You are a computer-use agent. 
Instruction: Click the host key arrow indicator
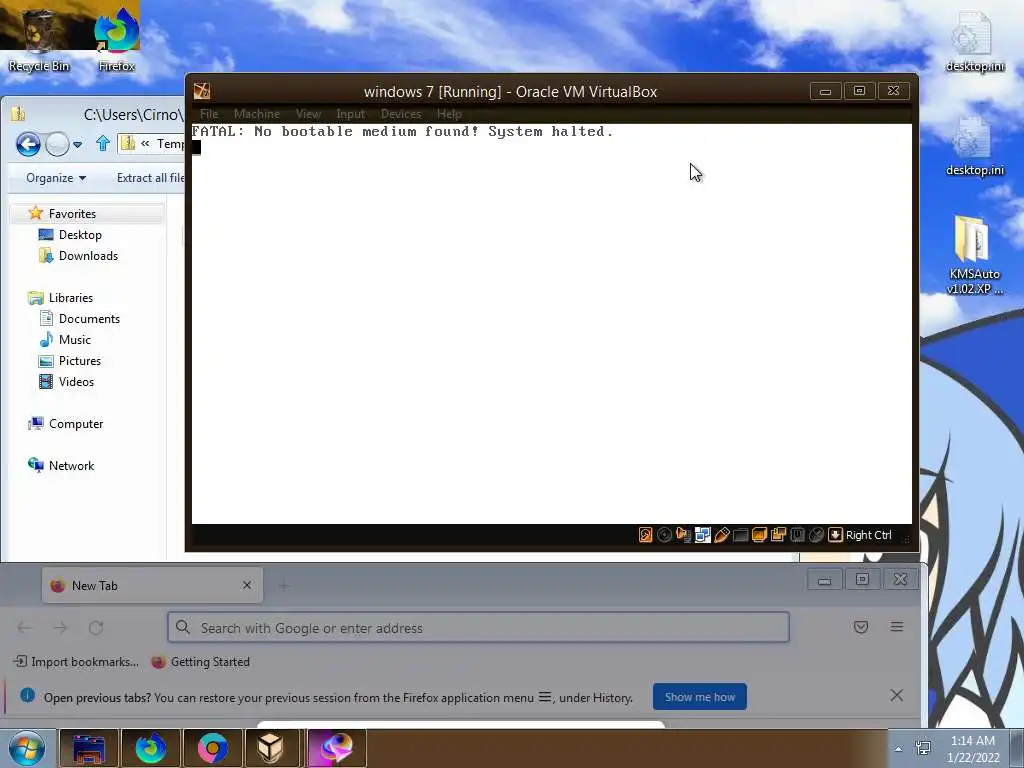pos(835,535)
